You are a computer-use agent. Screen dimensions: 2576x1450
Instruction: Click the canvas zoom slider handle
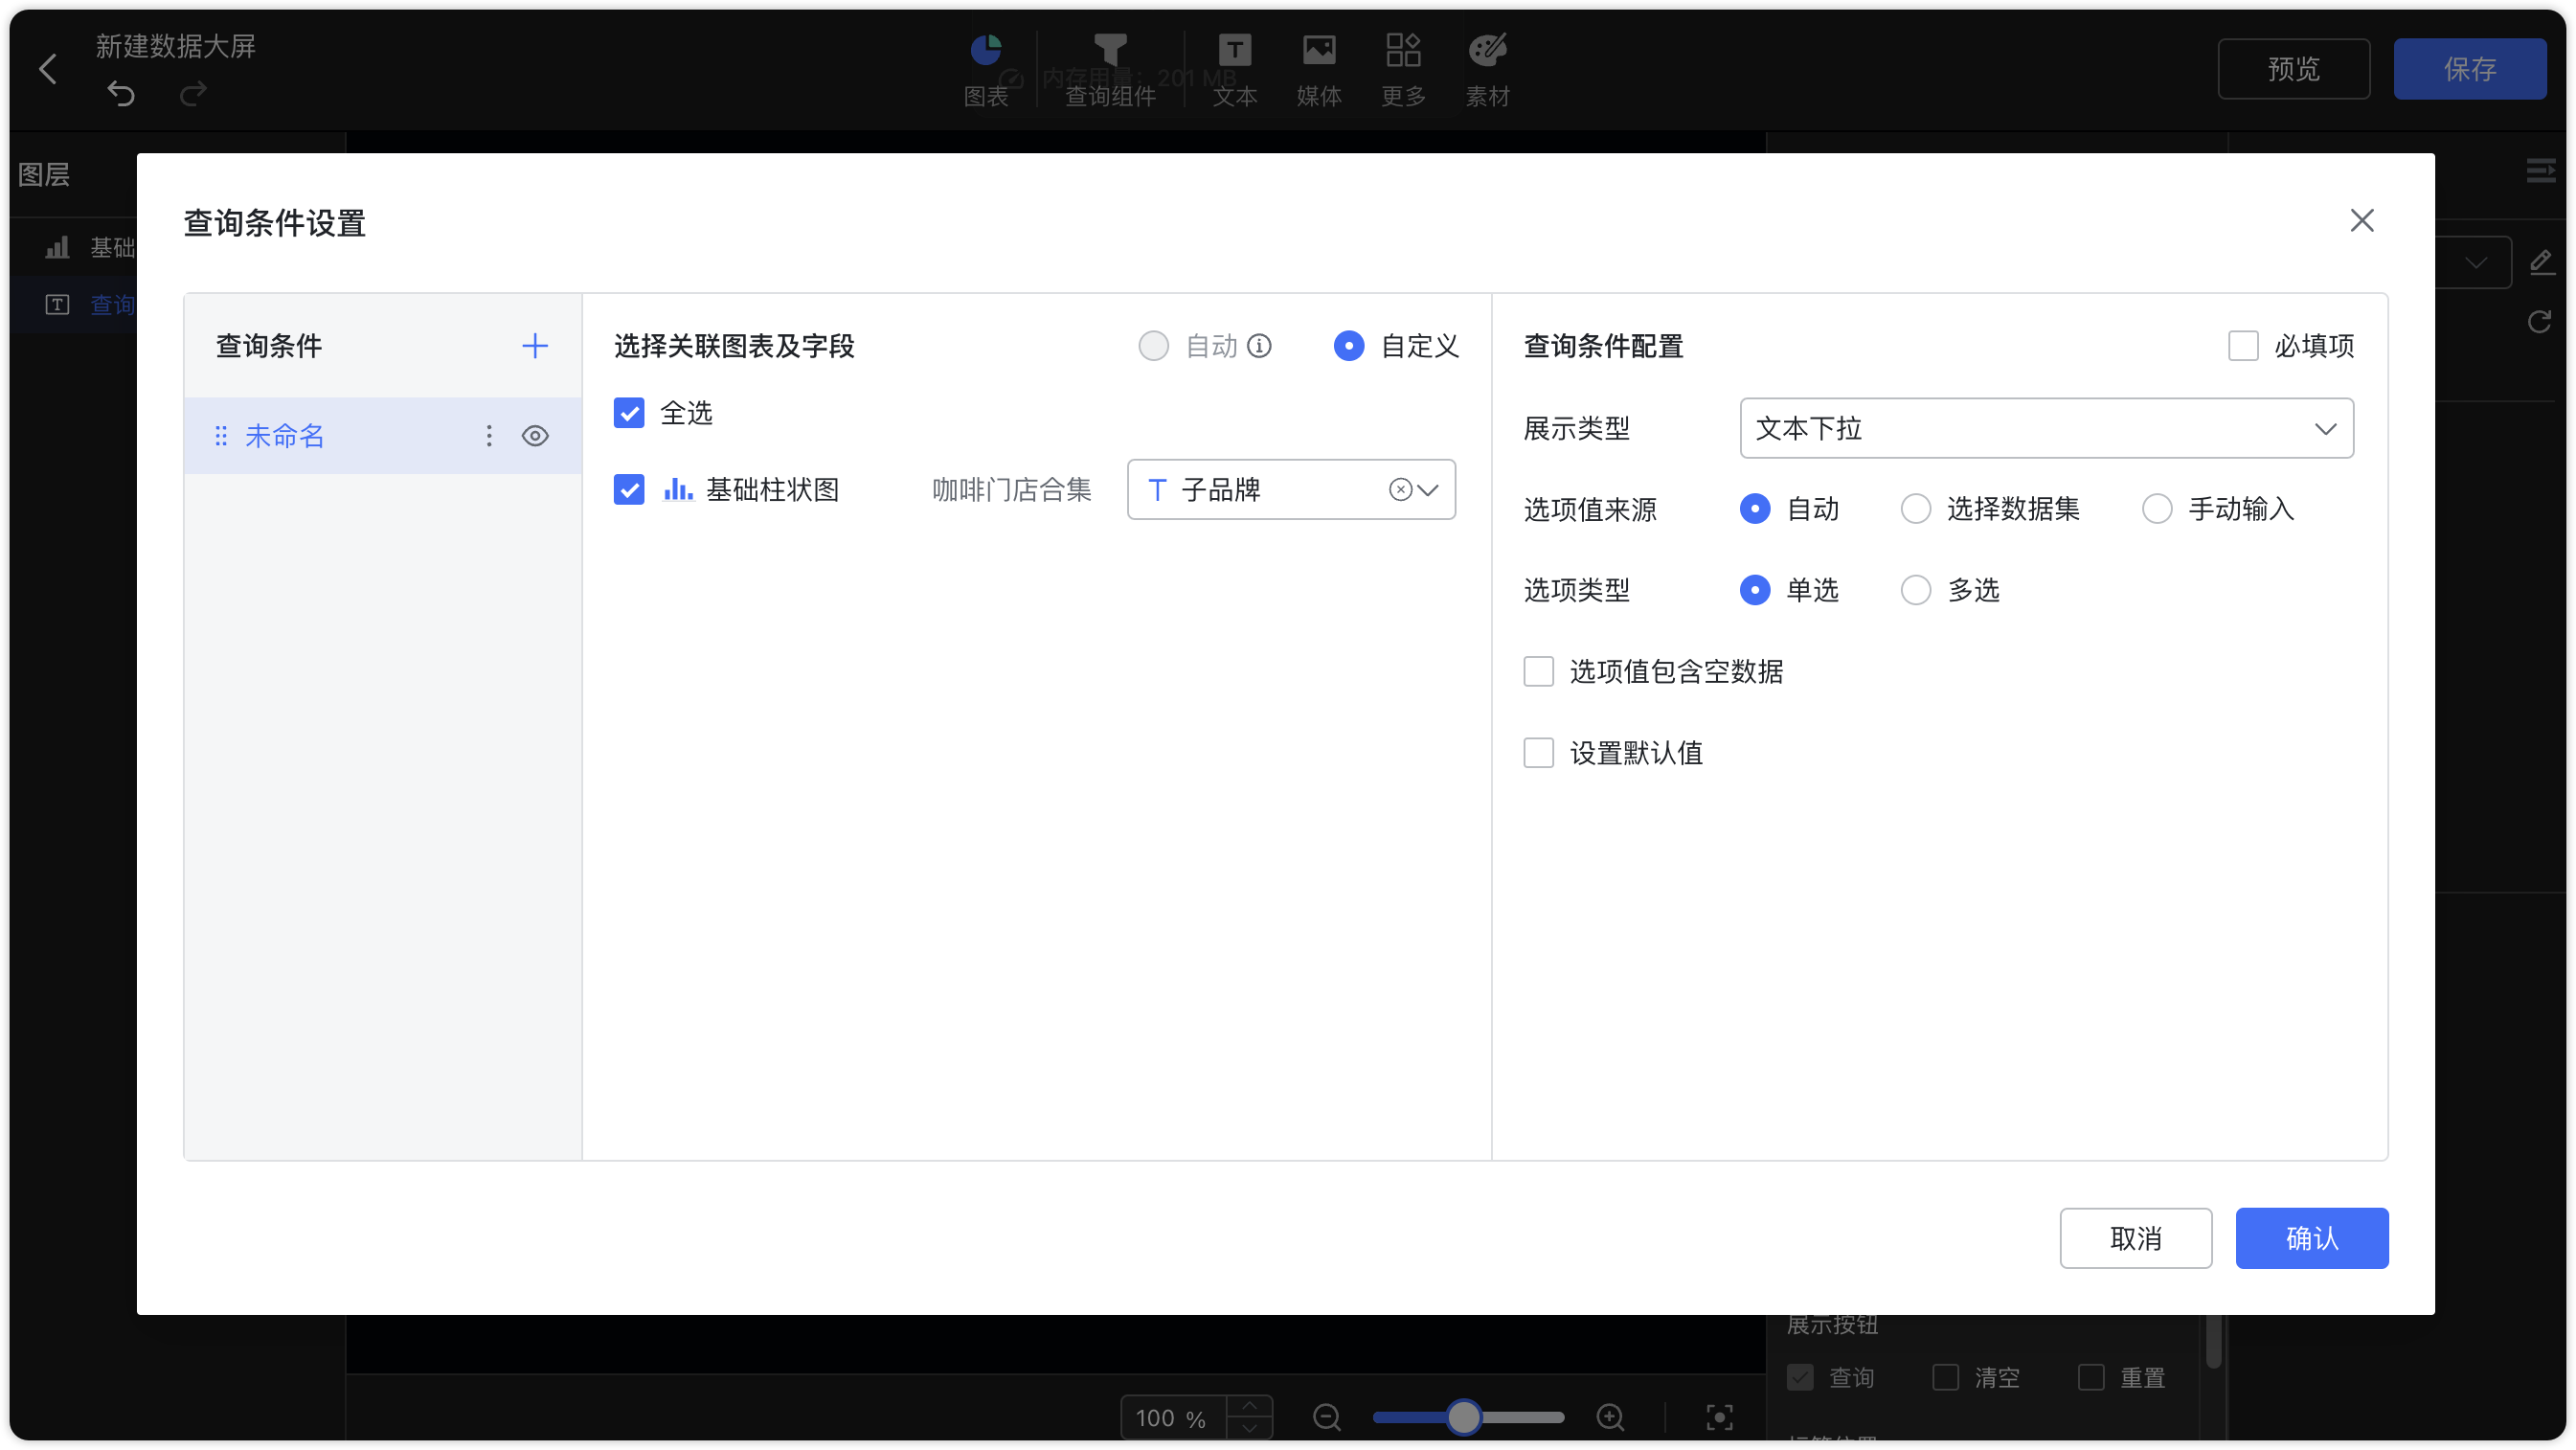(x=1463, y=1417)
